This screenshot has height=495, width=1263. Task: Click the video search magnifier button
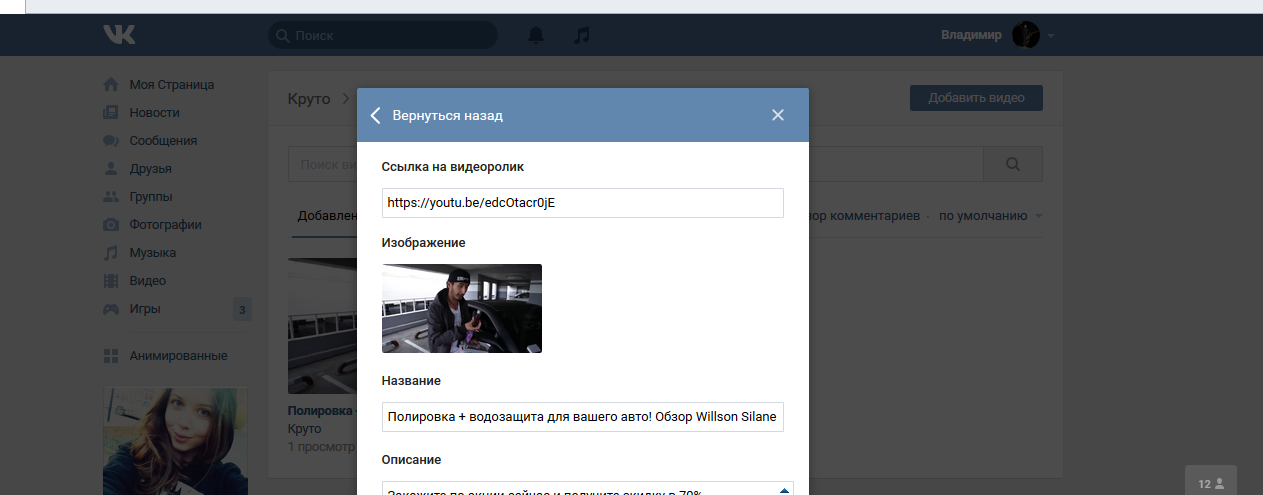coord(1013,164)
